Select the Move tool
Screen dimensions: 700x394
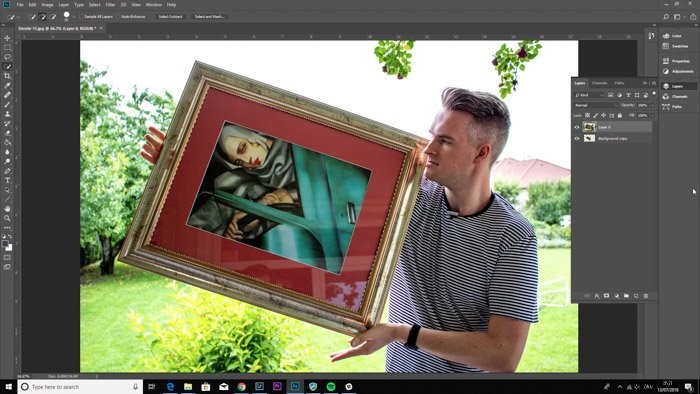coord(7,38)
